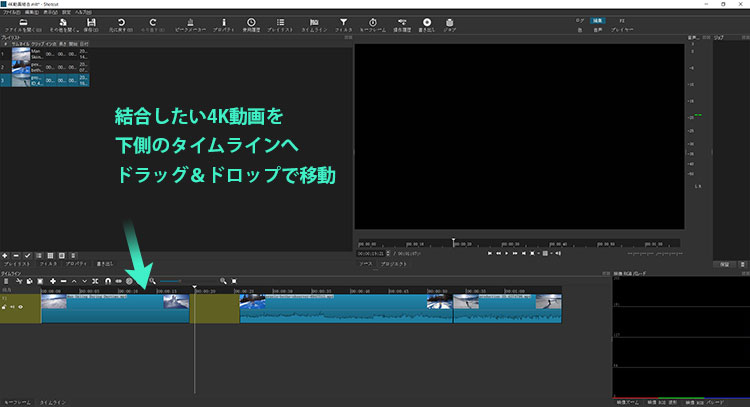
Task: Click the playlist add (plus) button
Action: [x=5, y=256]
